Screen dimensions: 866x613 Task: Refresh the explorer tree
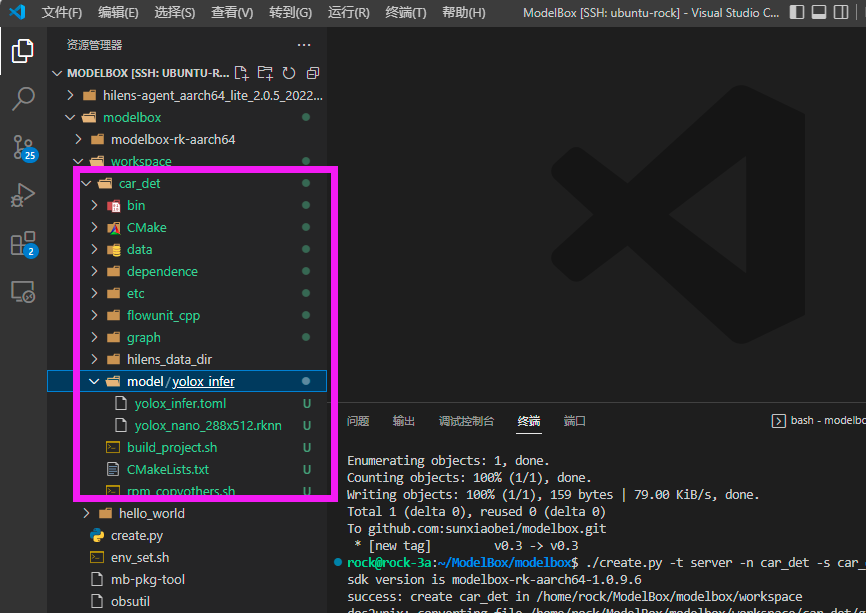click(289, 73)
